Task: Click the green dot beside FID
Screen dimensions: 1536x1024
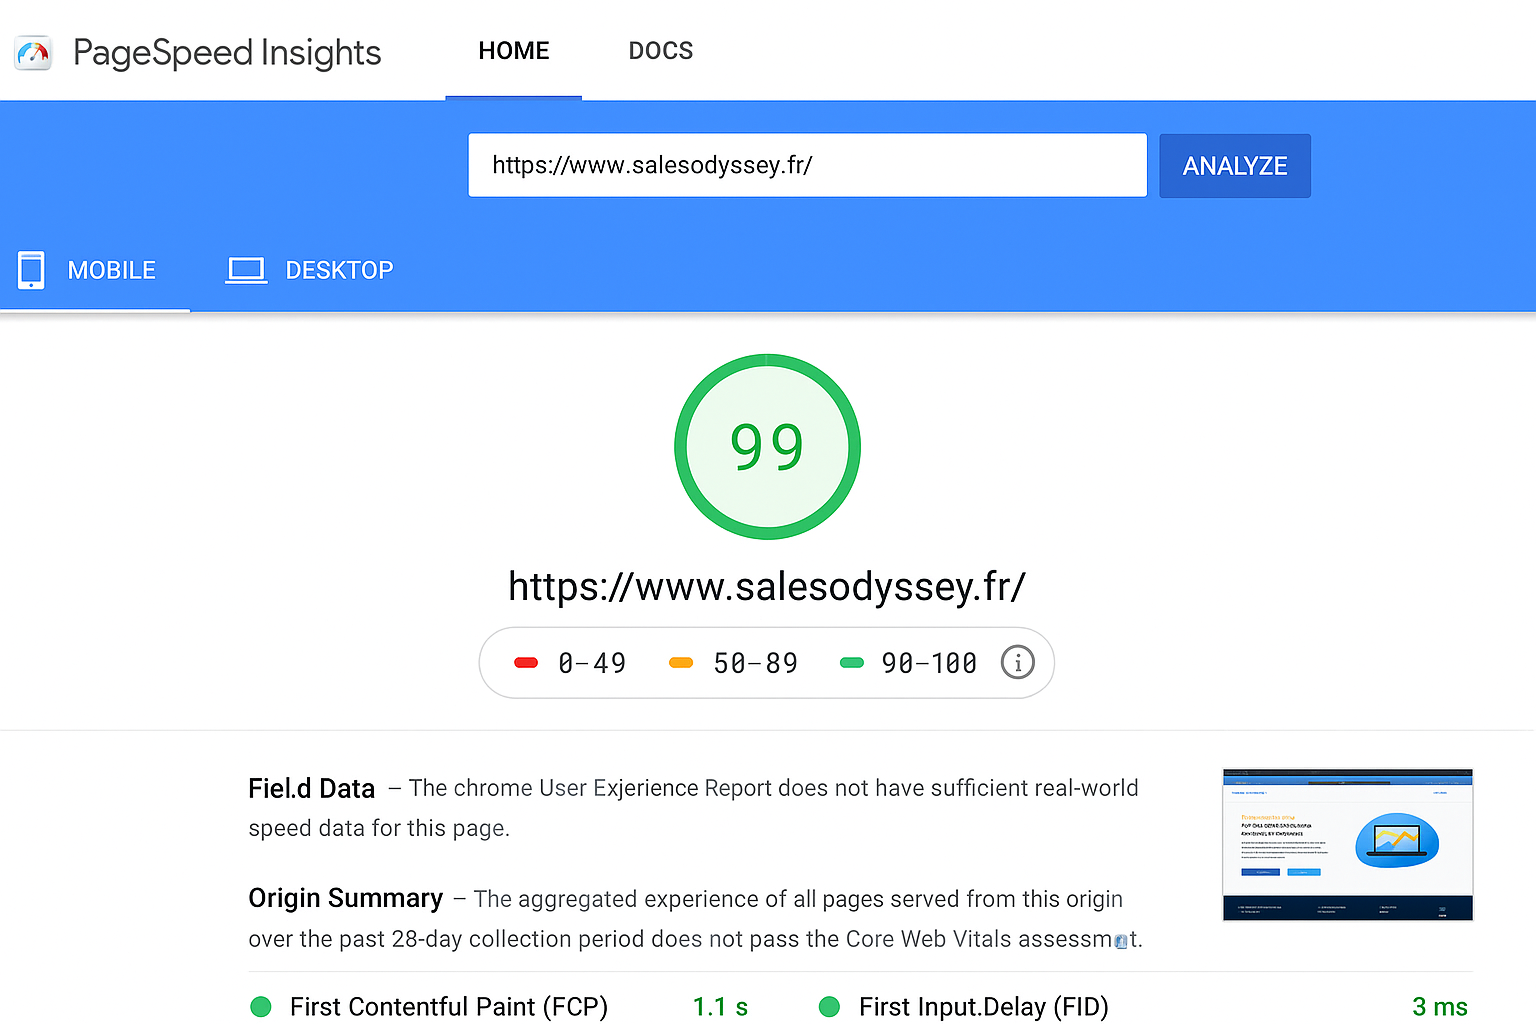Action: click(x=829, y=1007)
